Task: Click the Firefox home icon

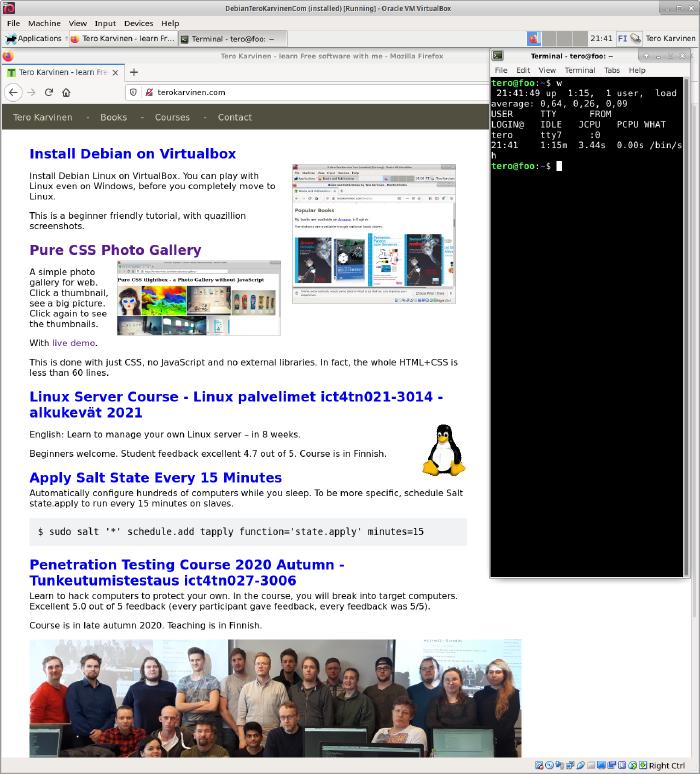Action: tap(66, 92)
